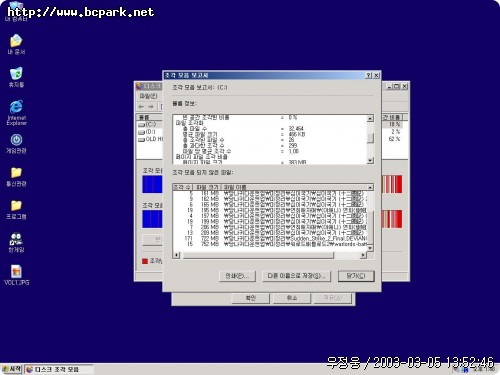500x375 pixels.
Task: Click down arrow of file list vertical scrollbar
Action: pos(370,248)
